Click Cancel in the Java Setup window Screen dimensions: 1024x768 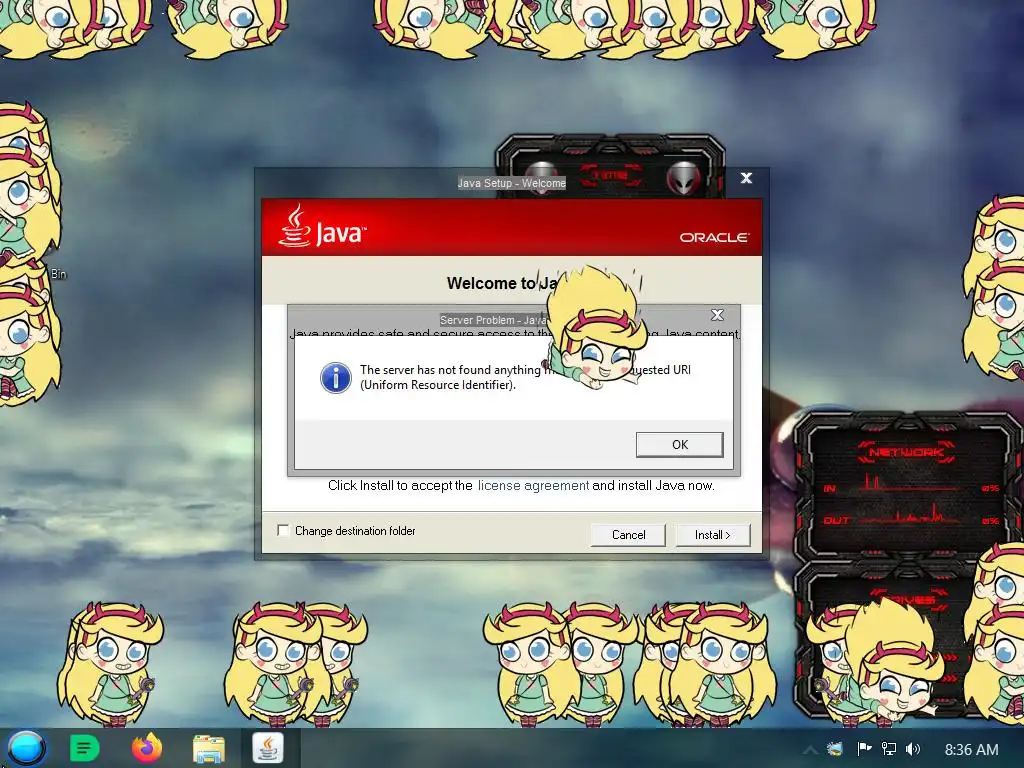628,535
